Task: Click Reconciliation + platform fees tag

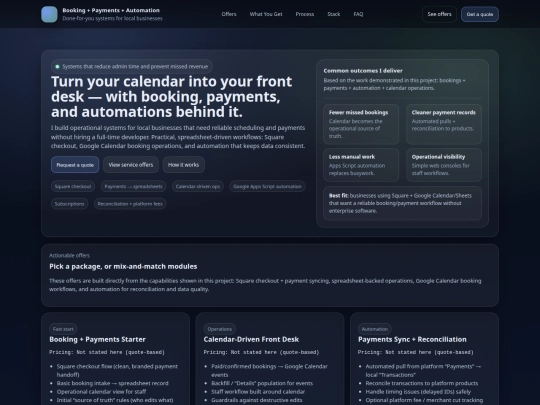Action: point(130,204)
